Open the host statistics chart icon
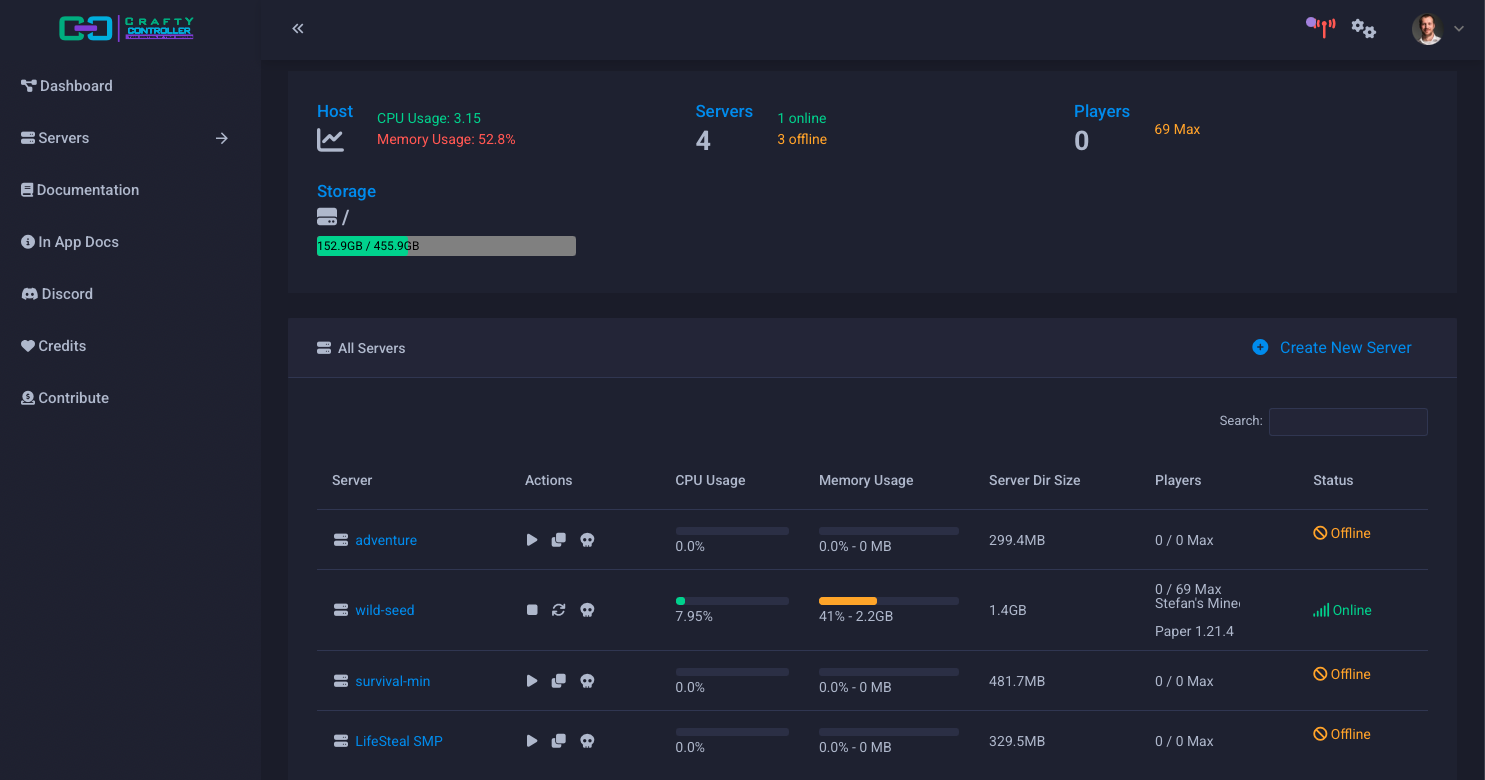 click(330, 140)
